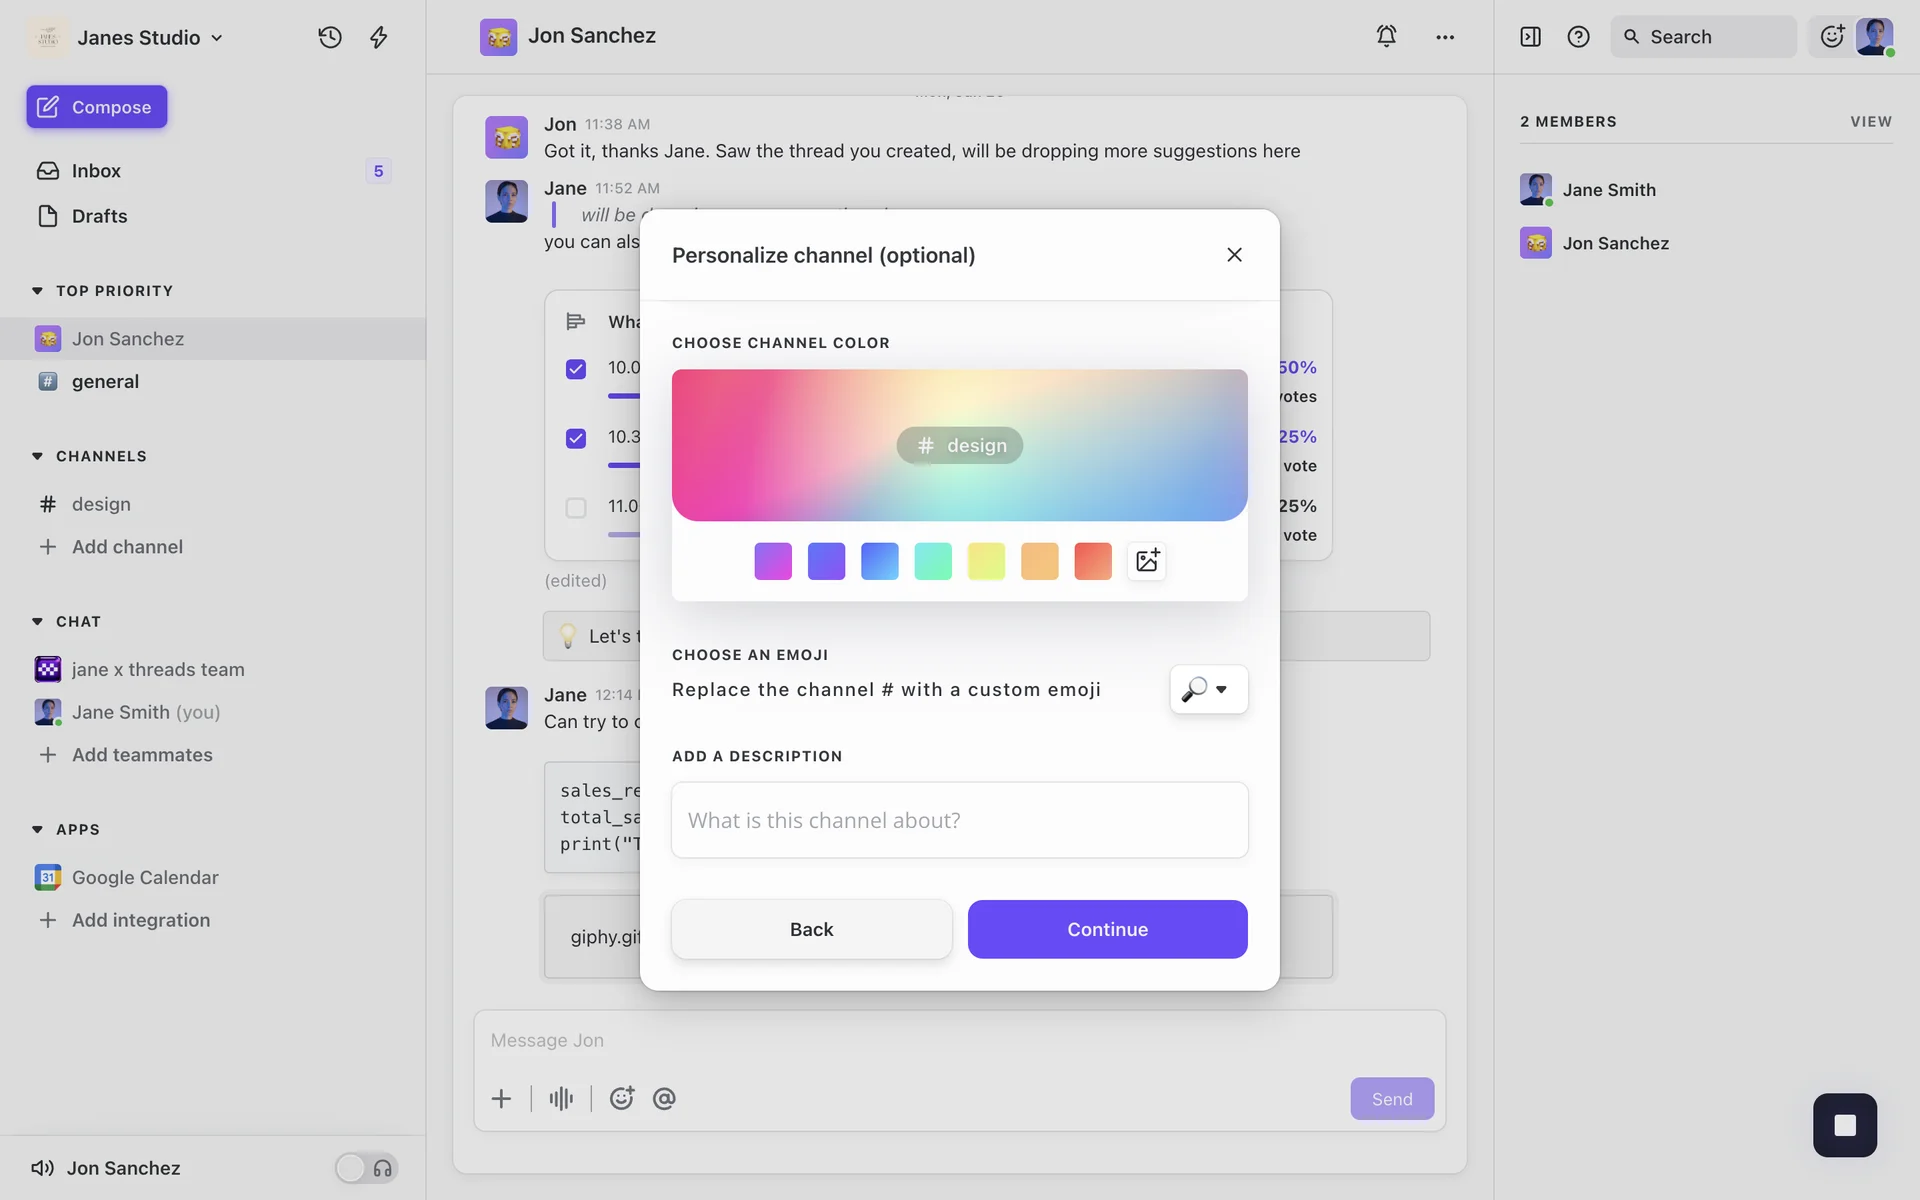The image size is (1920, 1200).
Task: Select the teal color swatch
Action: pos(933,561)
